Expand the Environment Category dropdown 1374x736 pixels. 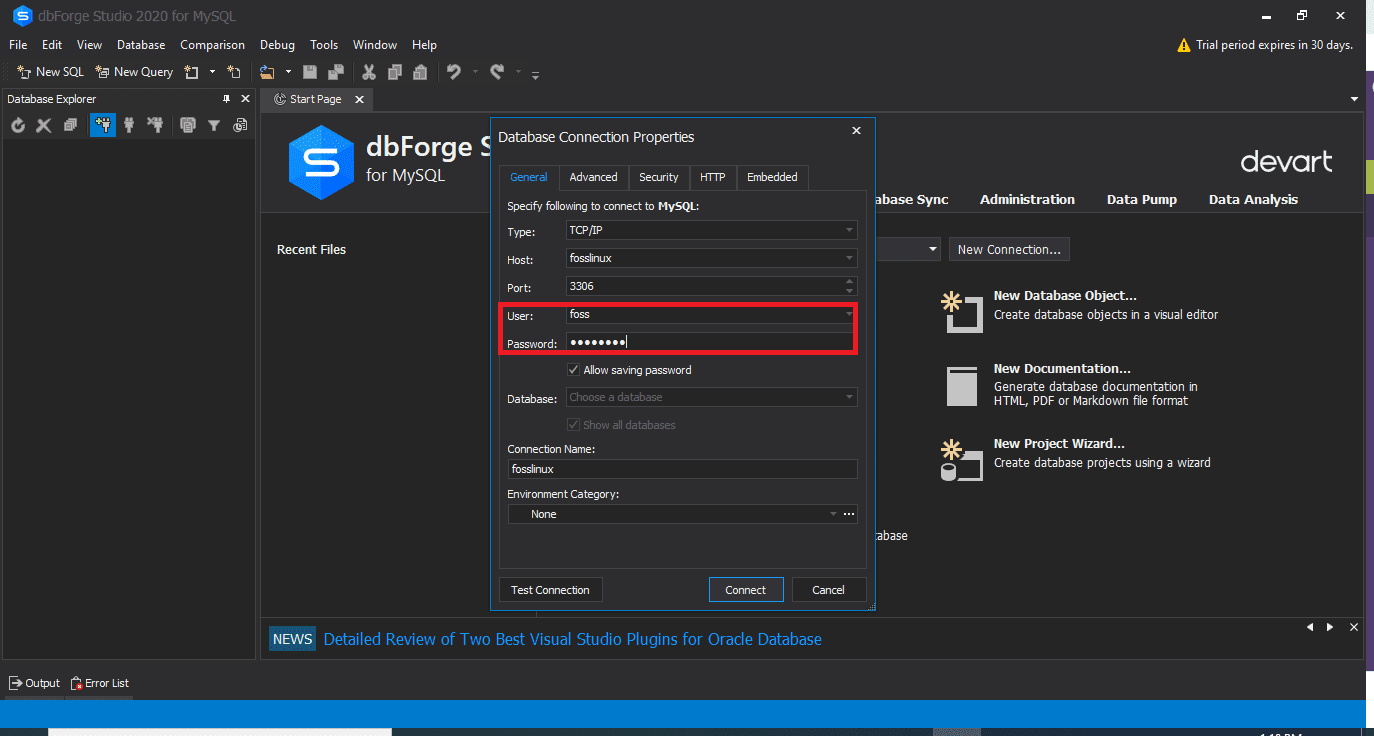tap(833, 513)
